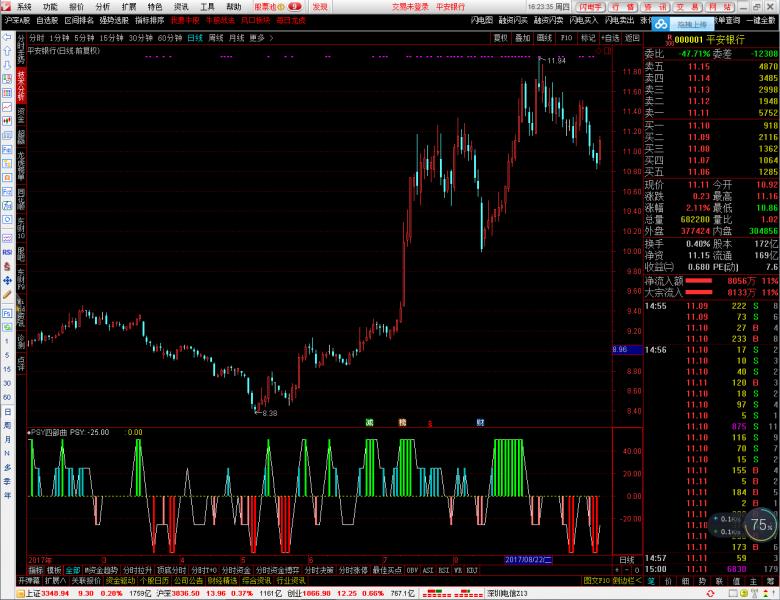
Task: Click the pencil draw icon in sidebar
Action: click(x=7, y=295)
